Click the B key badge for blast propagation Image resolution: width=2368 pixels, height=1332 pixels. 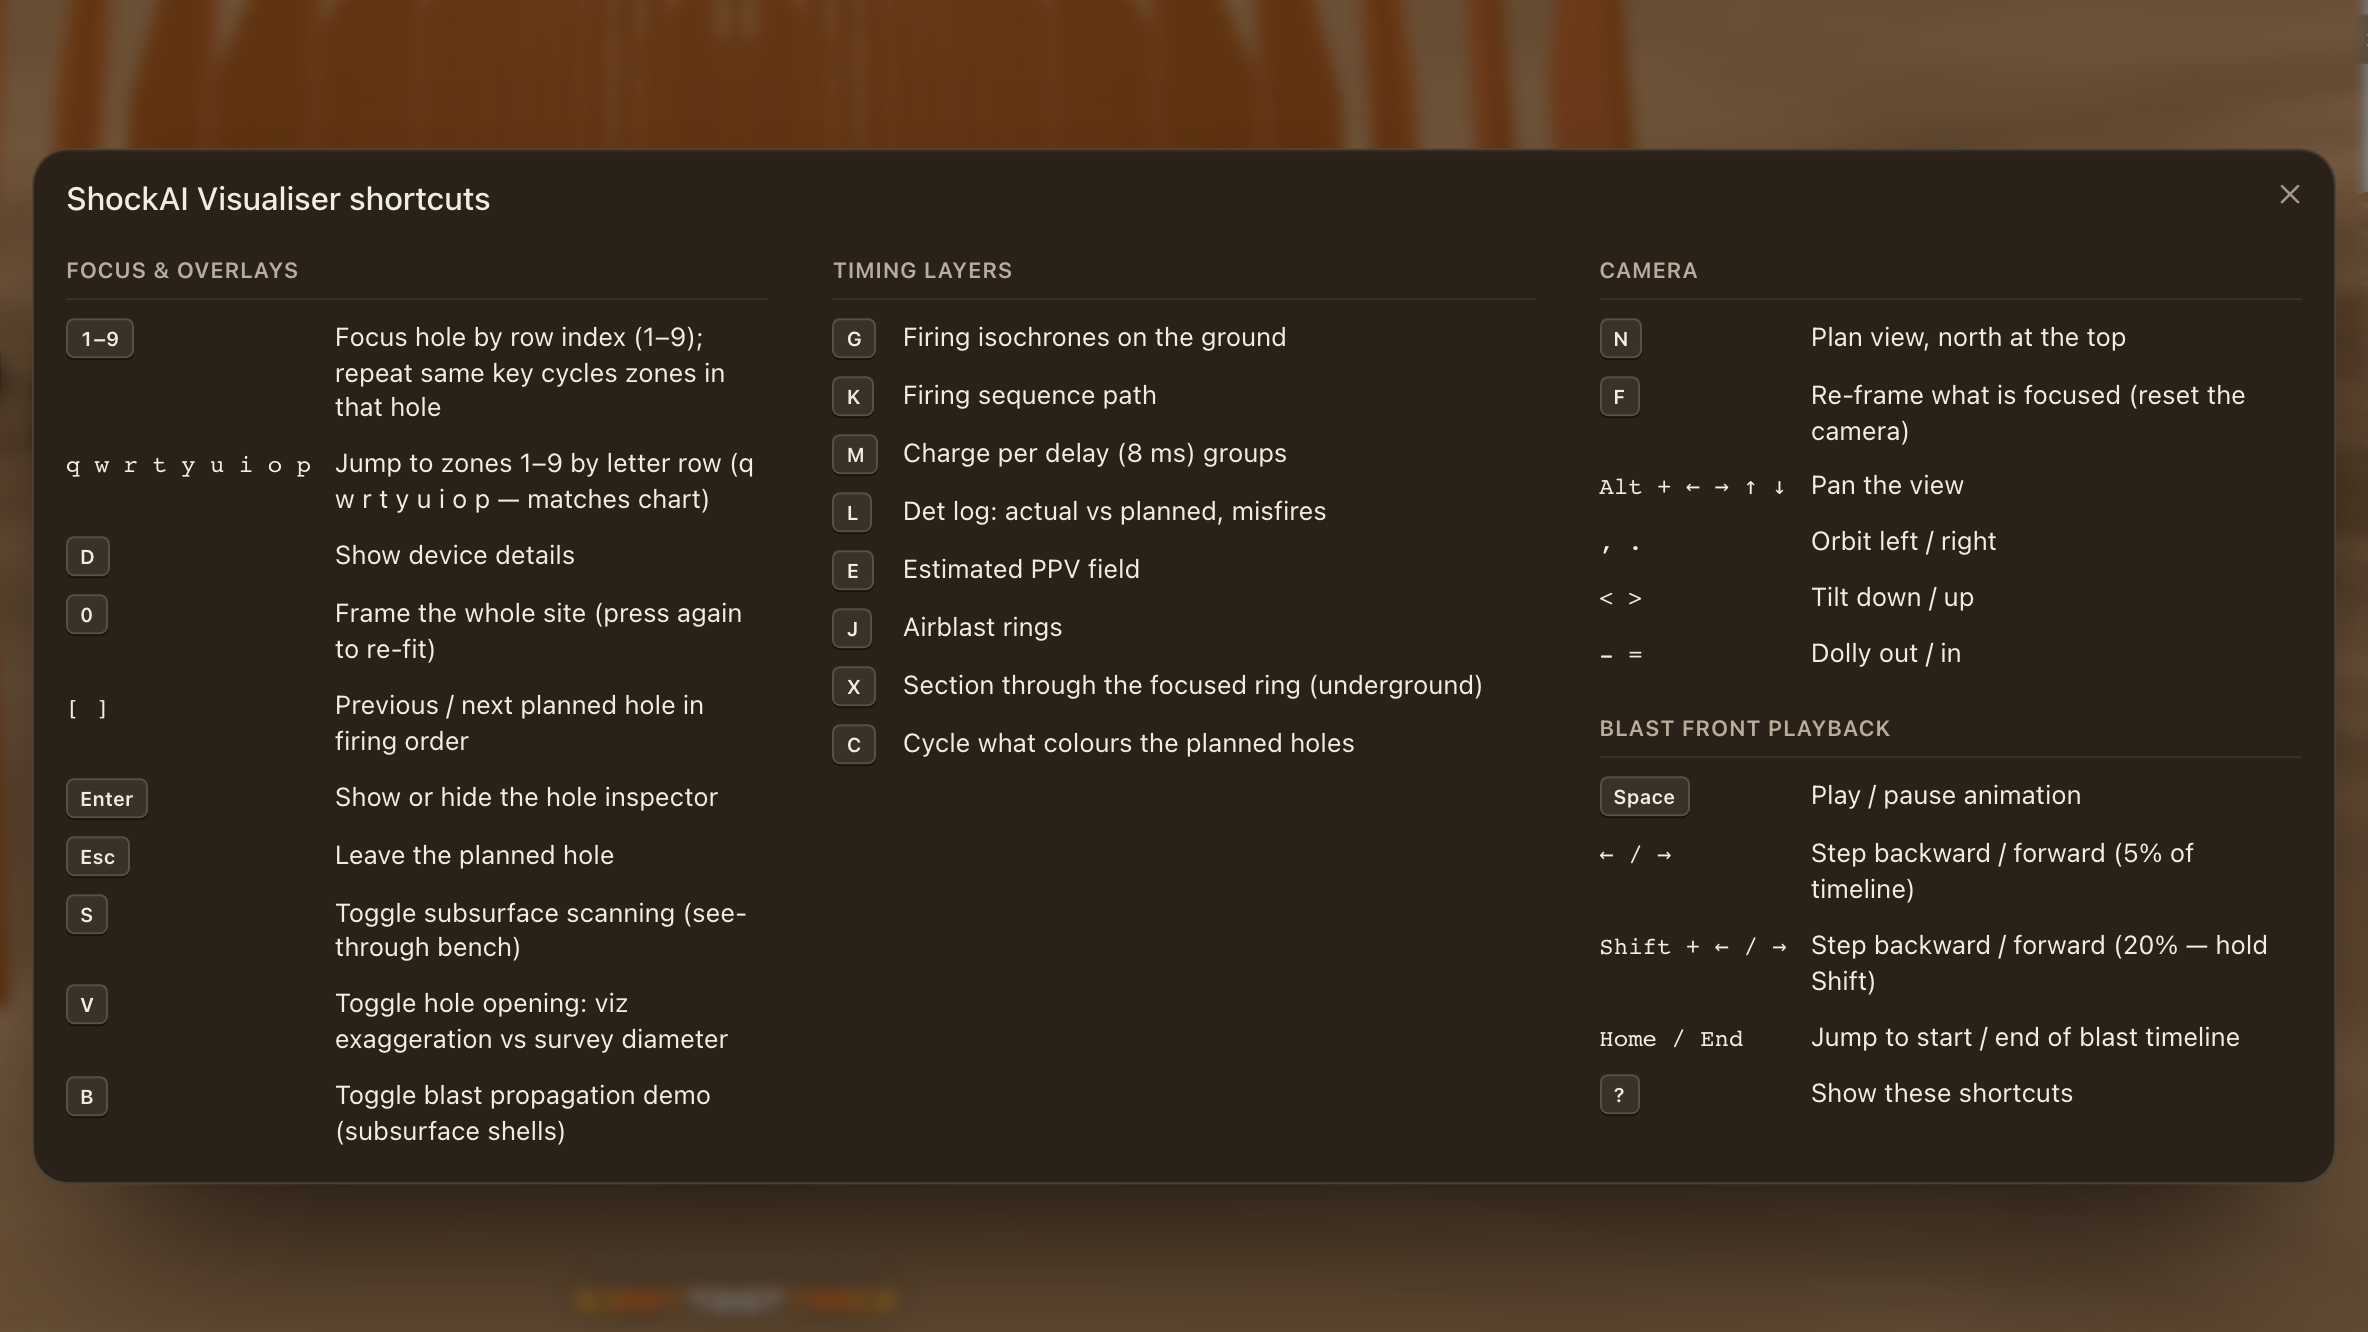point(87,1097)
